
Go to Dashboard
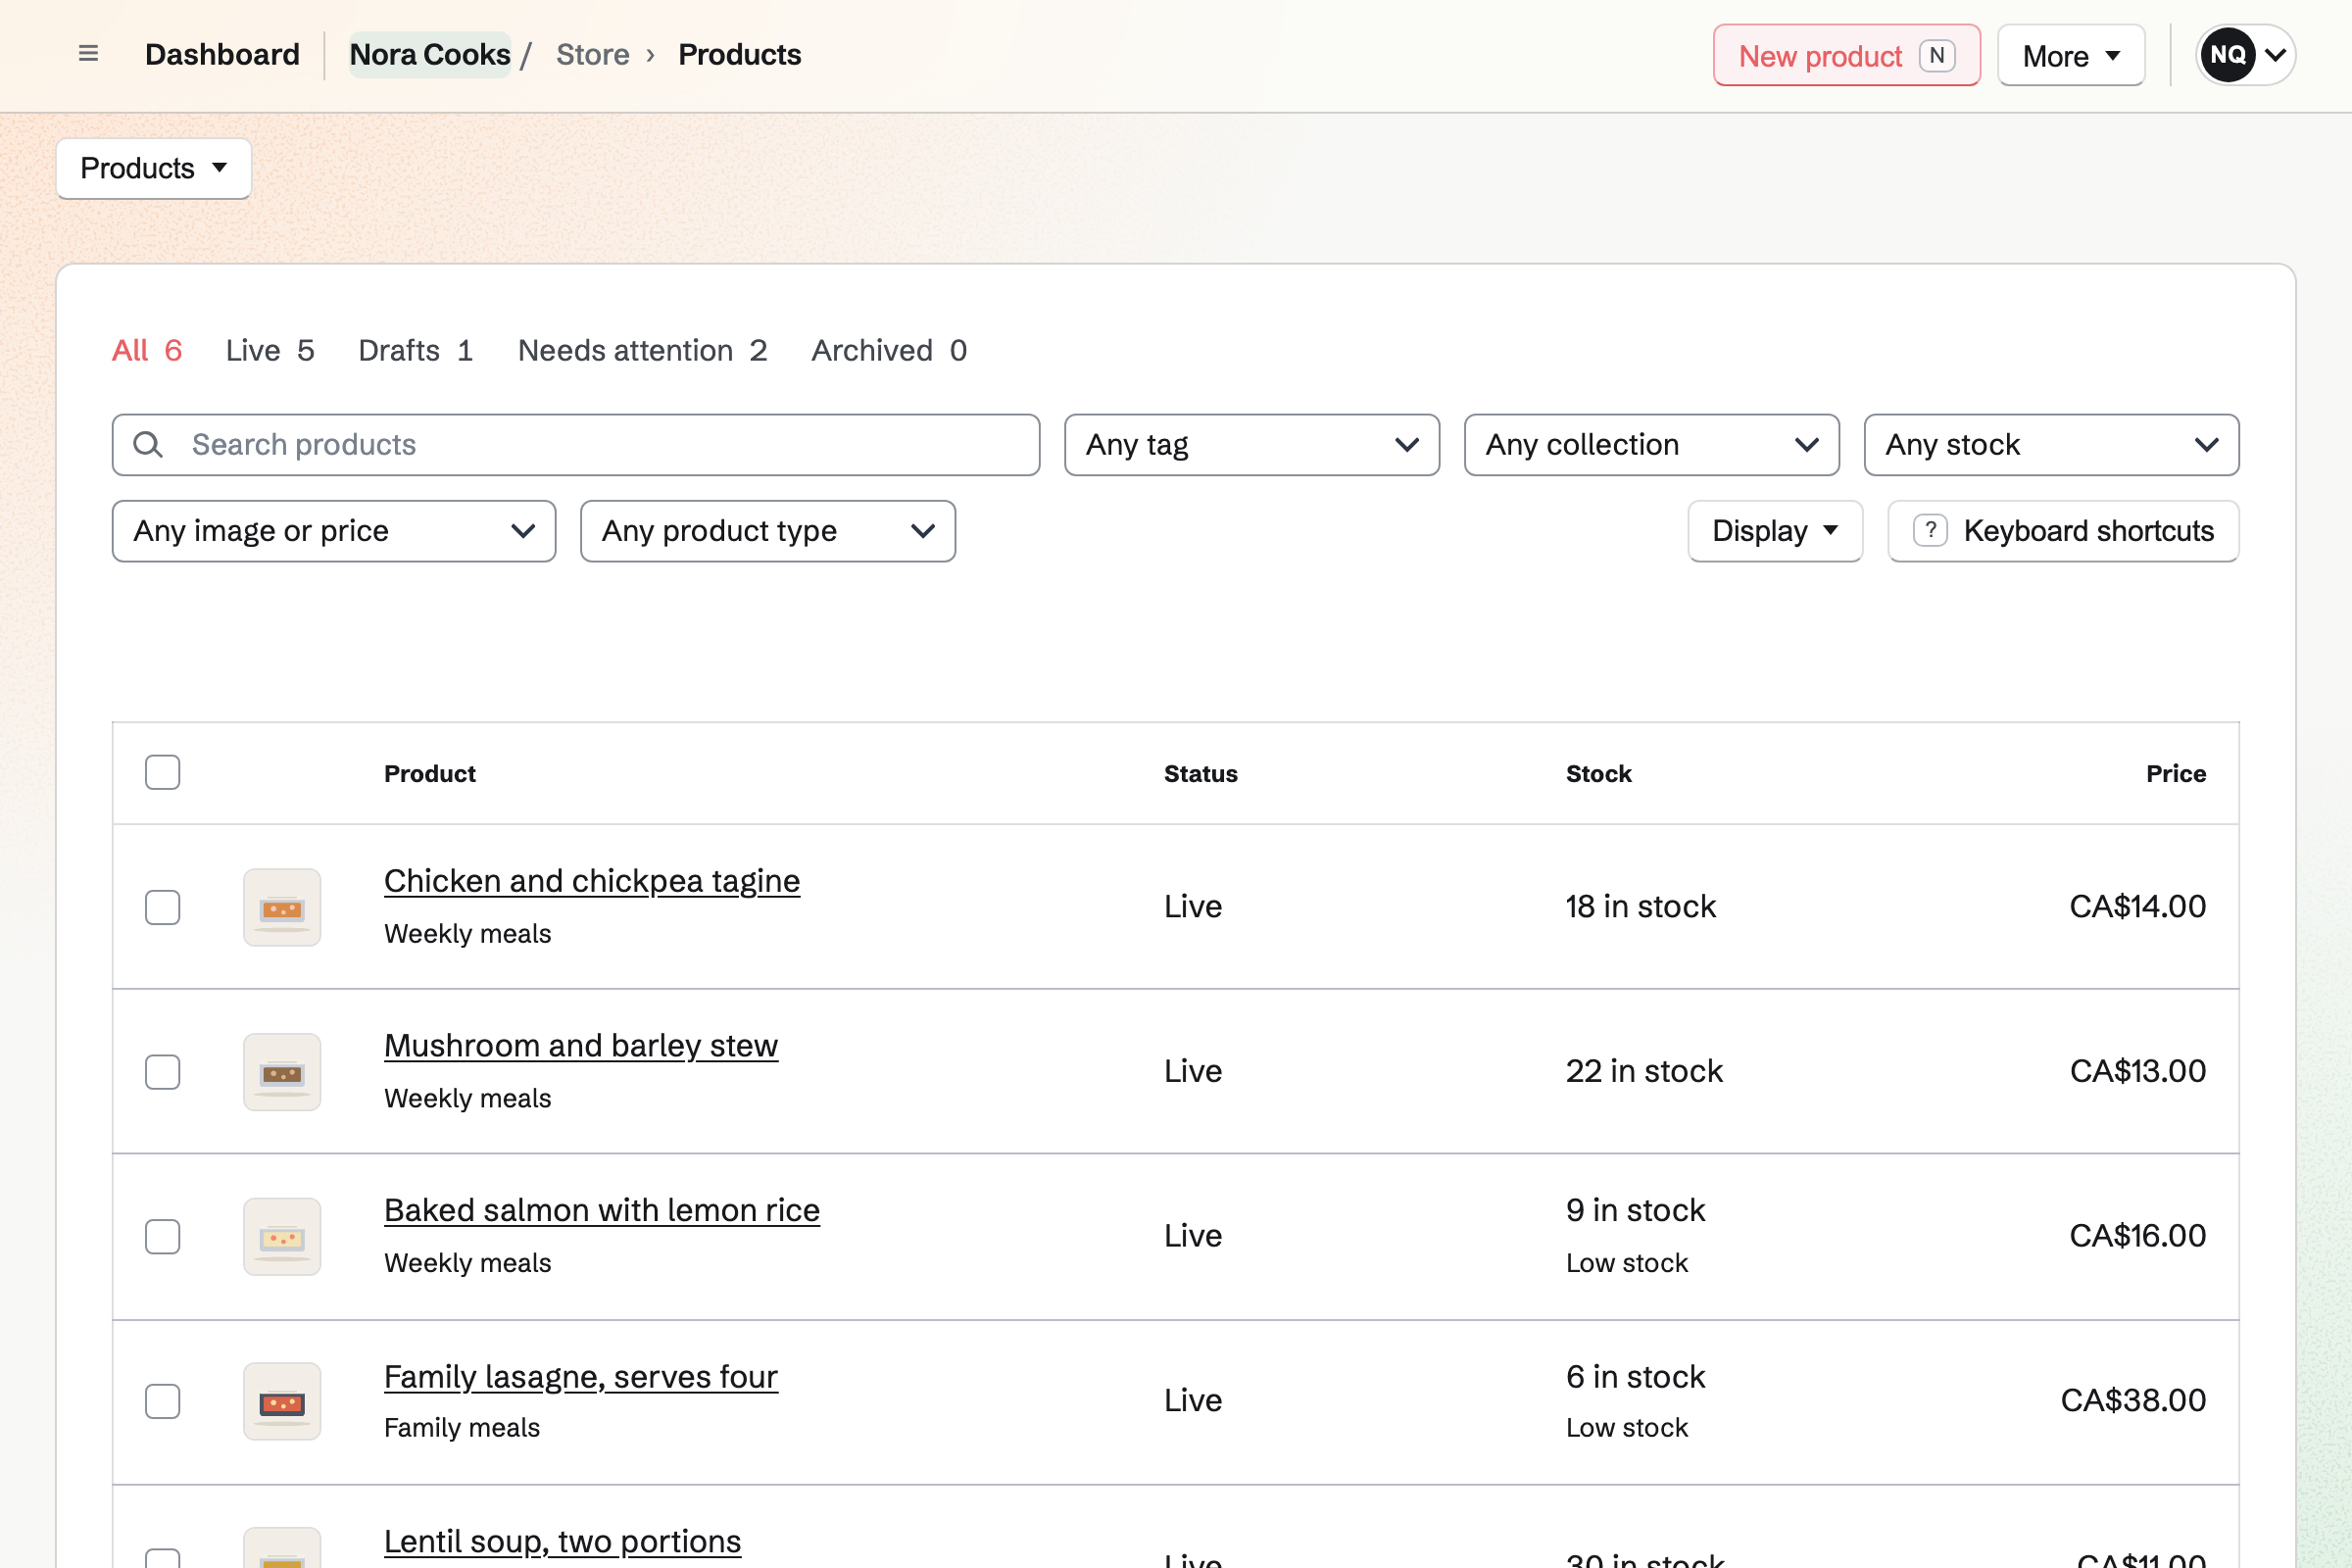pyautogui.click(x=222, y=54)
